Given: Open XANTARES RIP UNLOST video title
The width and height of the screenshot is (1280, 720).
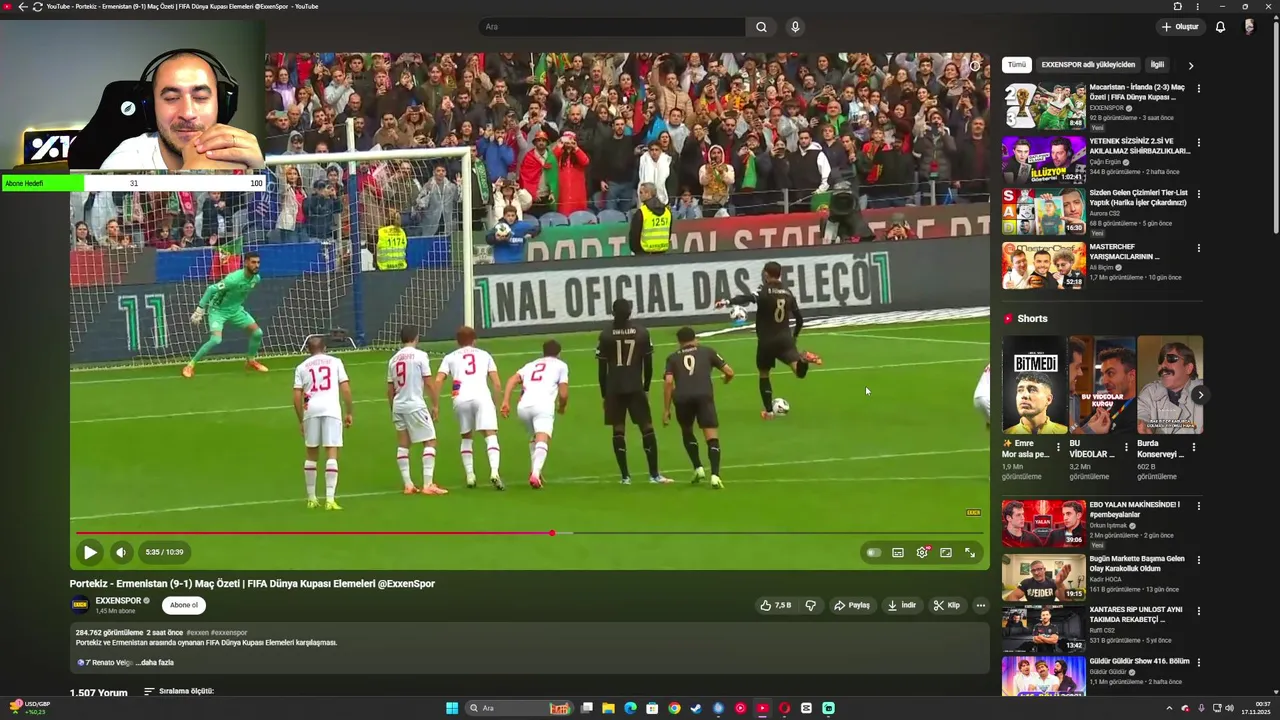Looking at the screenshot, I should (1137, 614).
